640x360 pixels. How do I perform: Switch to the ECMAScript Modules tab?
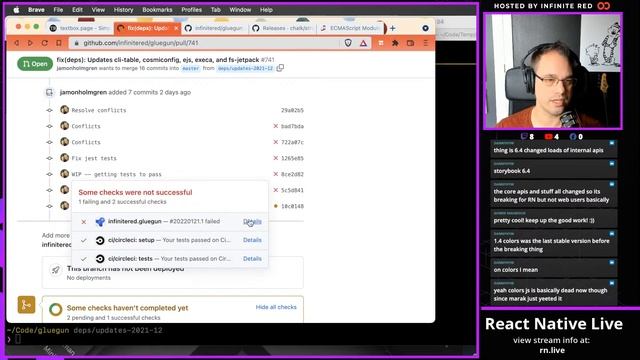350,28
